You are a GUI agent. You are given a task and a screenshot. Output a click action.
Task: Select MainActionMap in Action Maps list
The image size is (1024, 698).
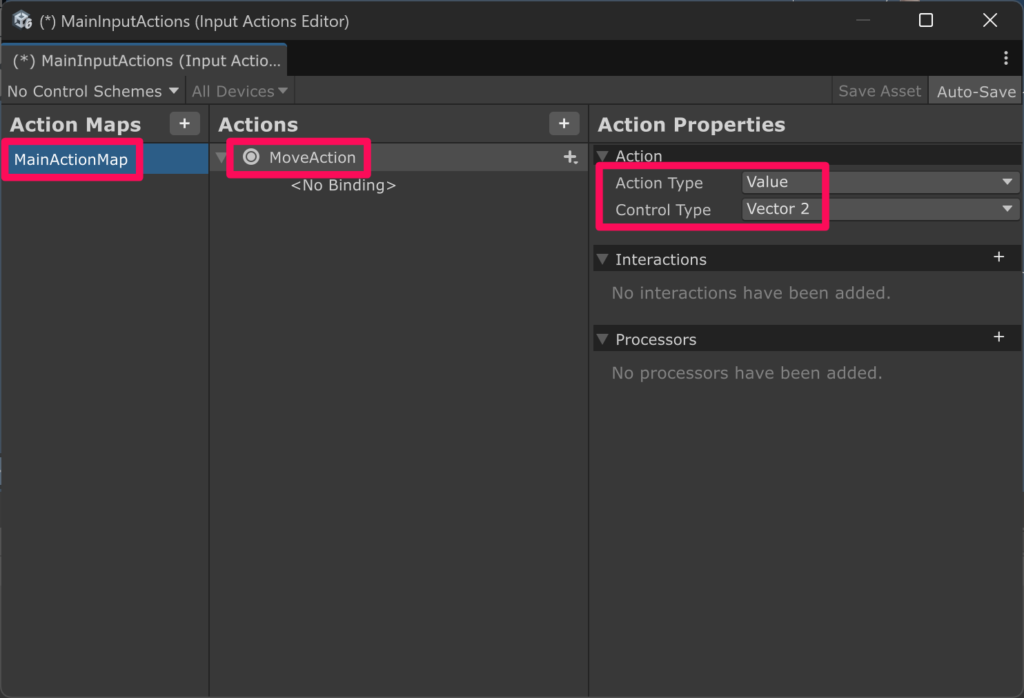[x=71, y=160]
